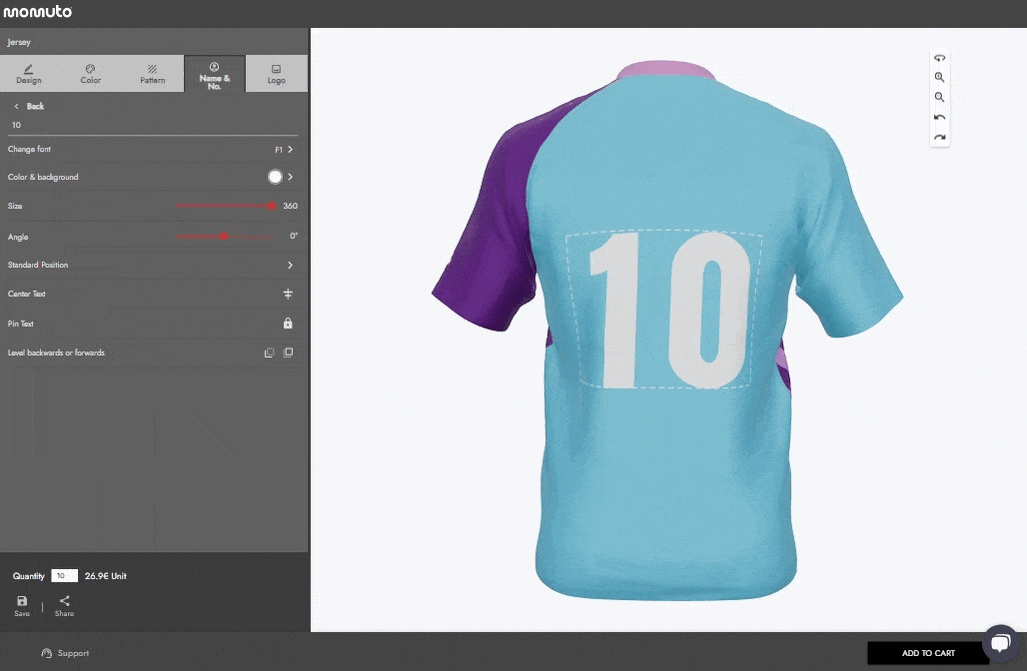This screenshot has height=671, width=1027.
Task: Bring the text one level forwards
Action: tap(288, 353)
